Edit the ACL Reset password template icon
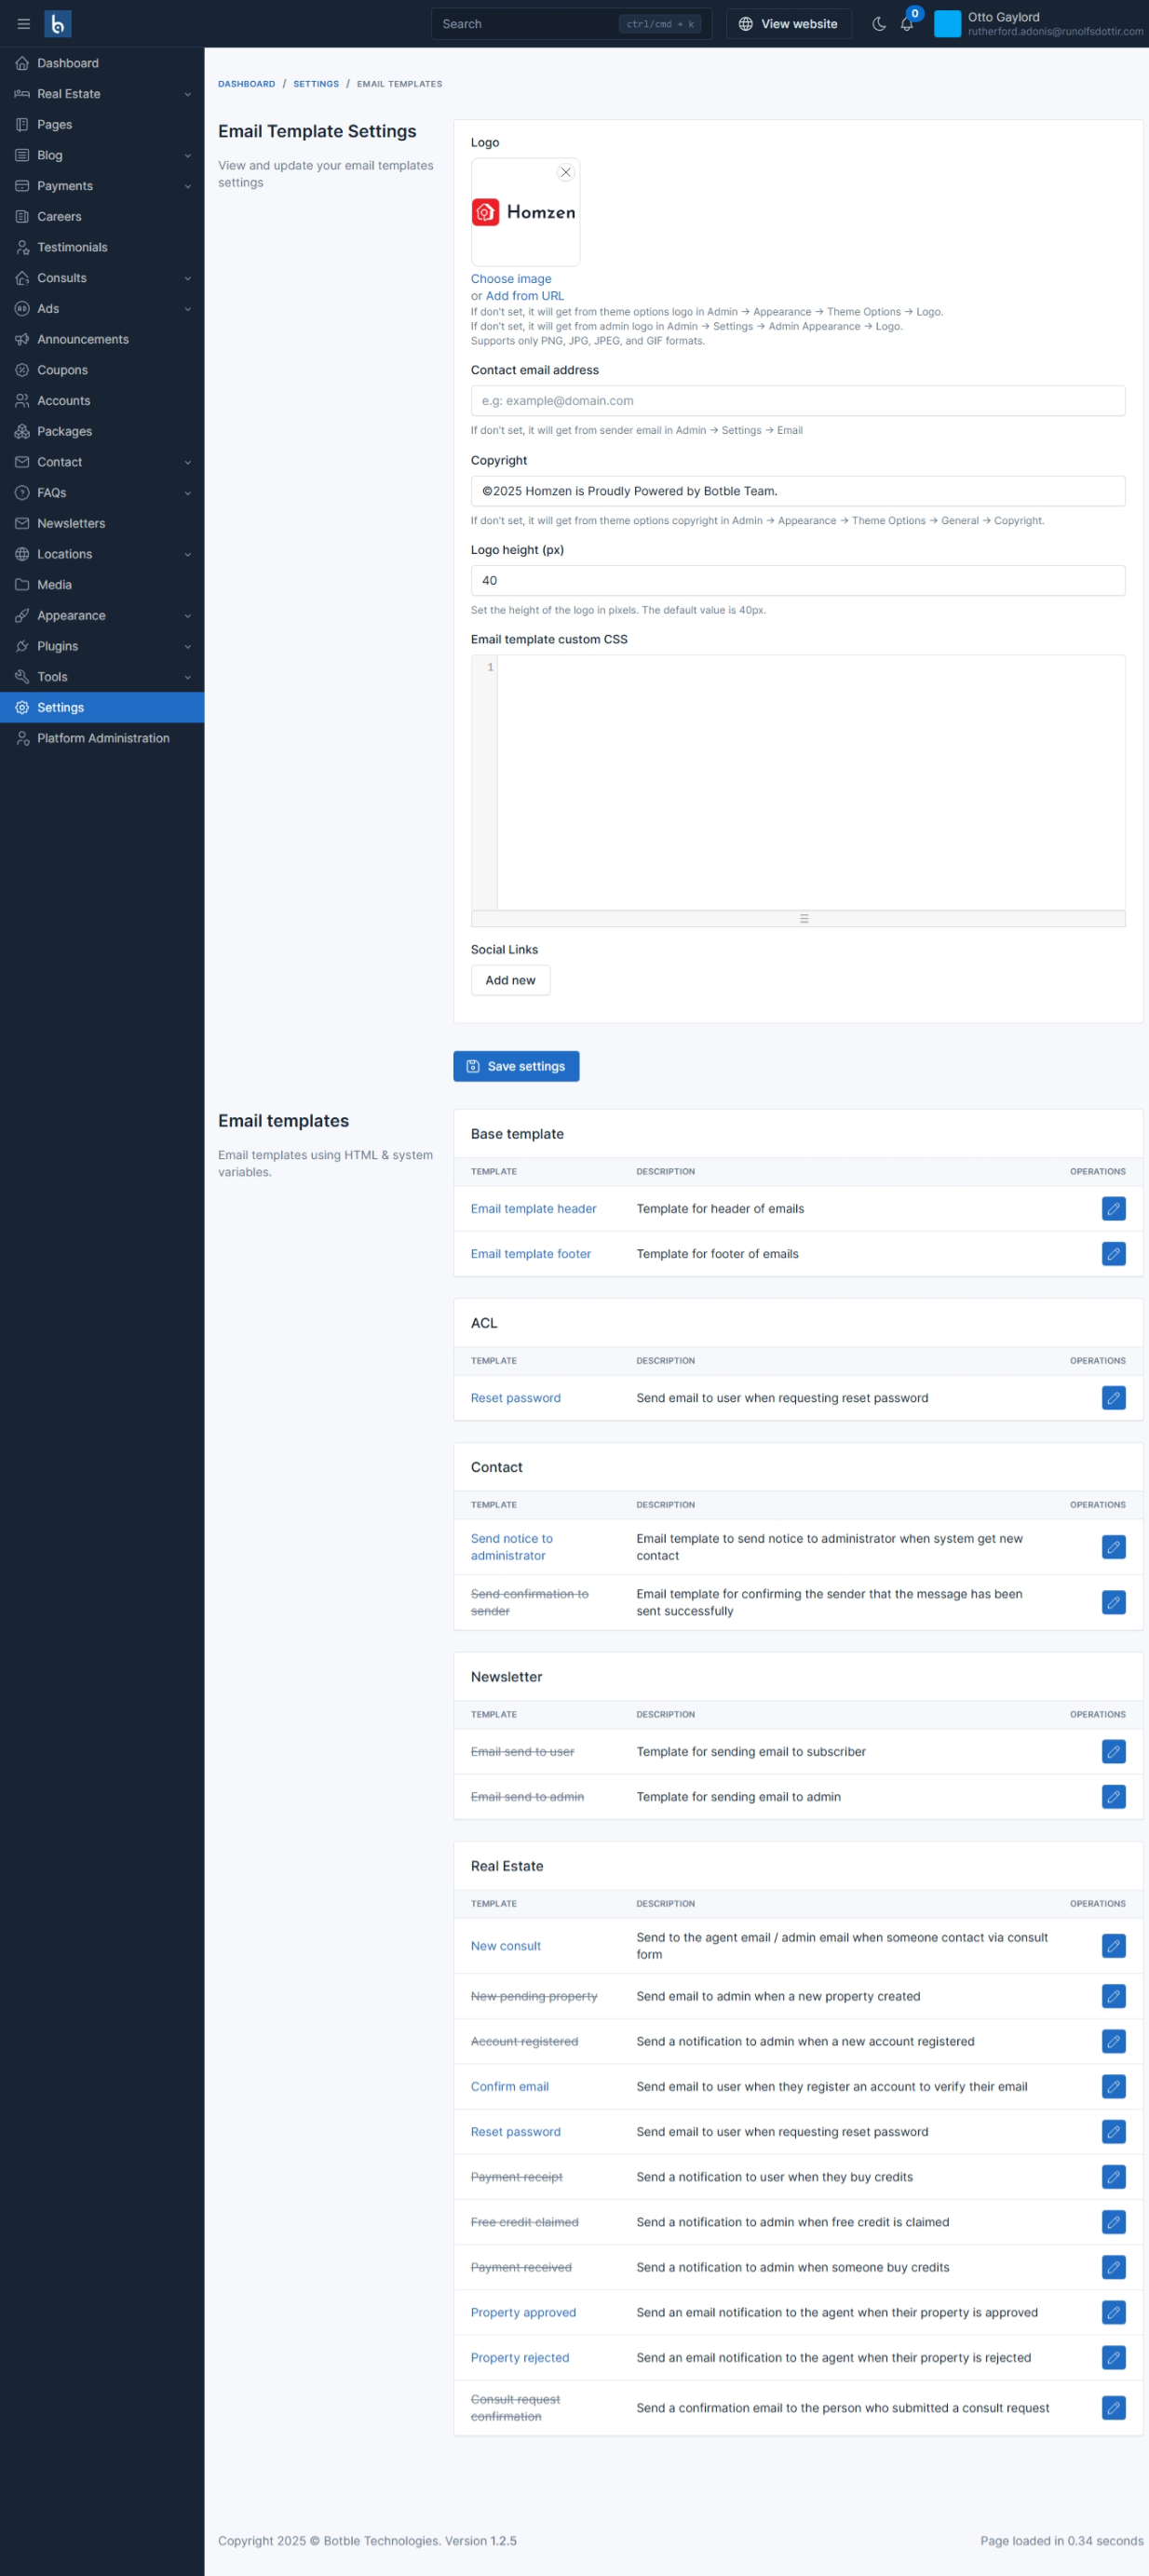 click(1113, 1397)
